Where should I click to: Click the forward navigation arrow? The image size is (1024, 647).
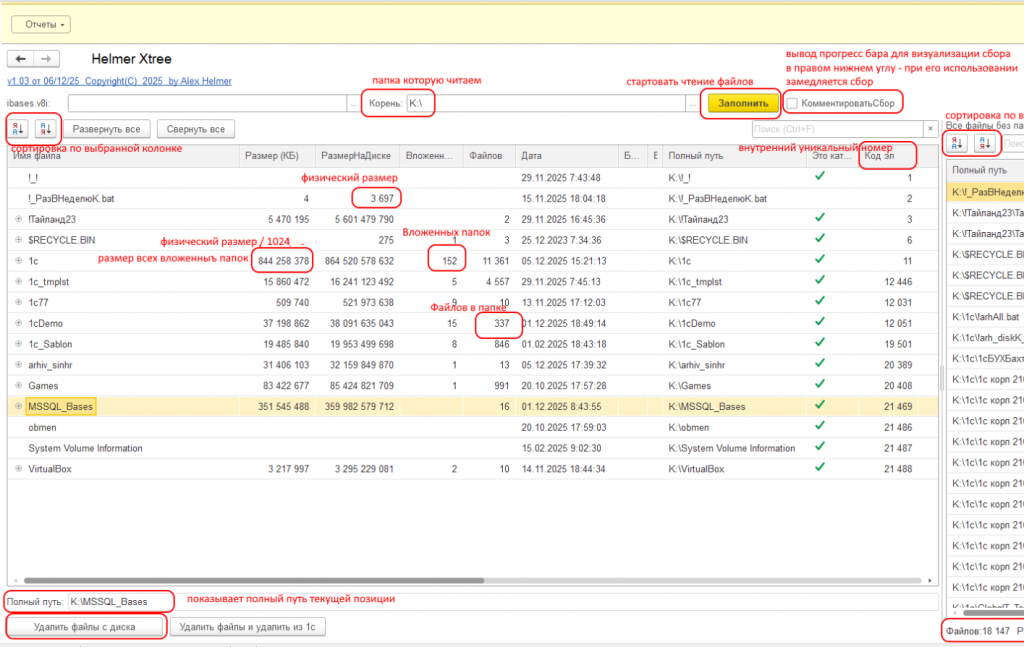pos(46,59)
